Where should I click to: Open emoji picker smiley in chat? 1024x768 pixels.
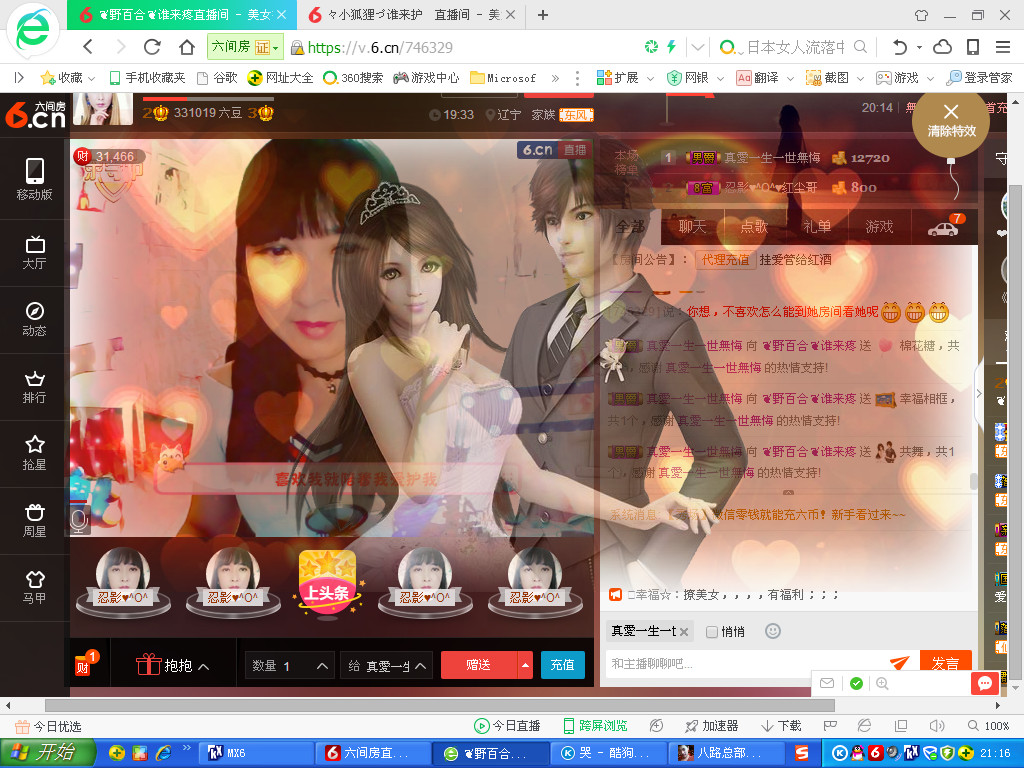point(773,631)
